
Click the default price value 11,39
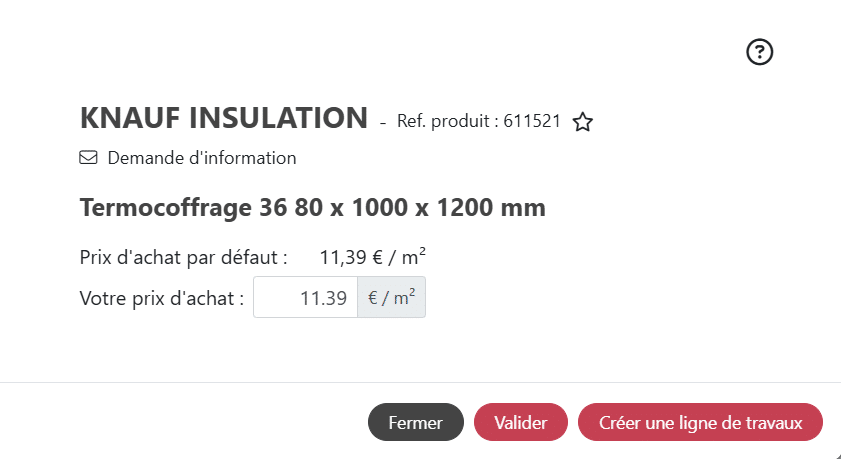343,257
